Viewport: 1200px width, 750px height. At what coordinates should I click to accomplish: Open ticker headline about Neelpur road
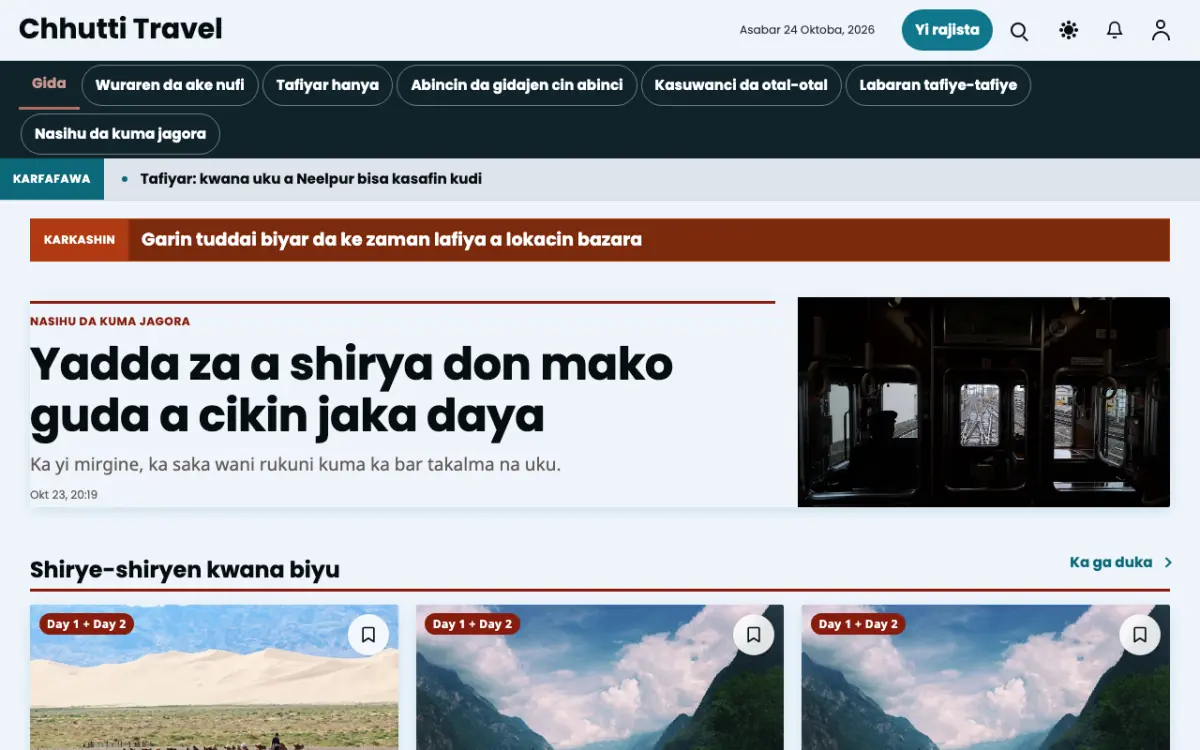pos(311,179)
